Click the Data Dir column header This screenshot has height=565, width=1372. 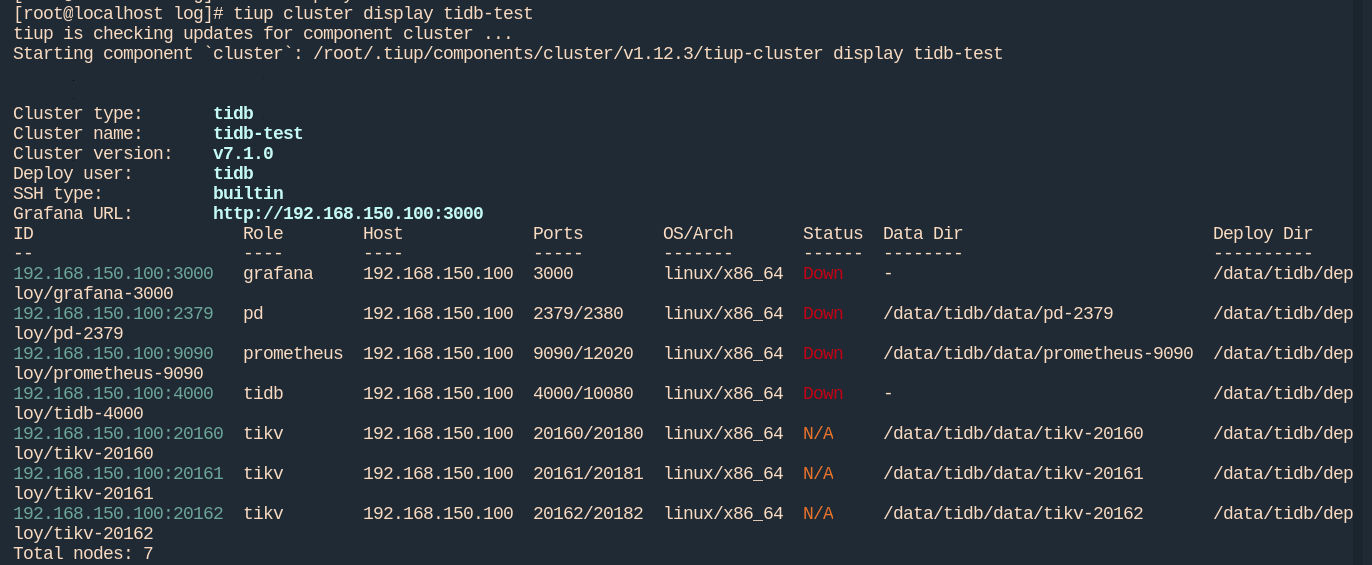point(923,233)
